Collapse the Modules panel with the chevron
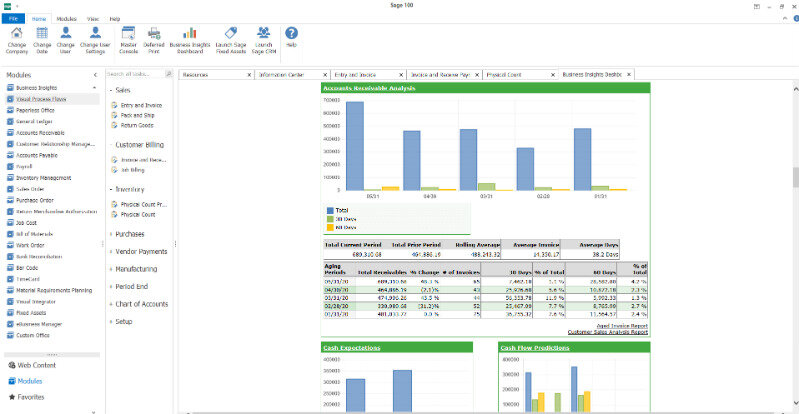799x414 pixels. (x=95, y=75)
